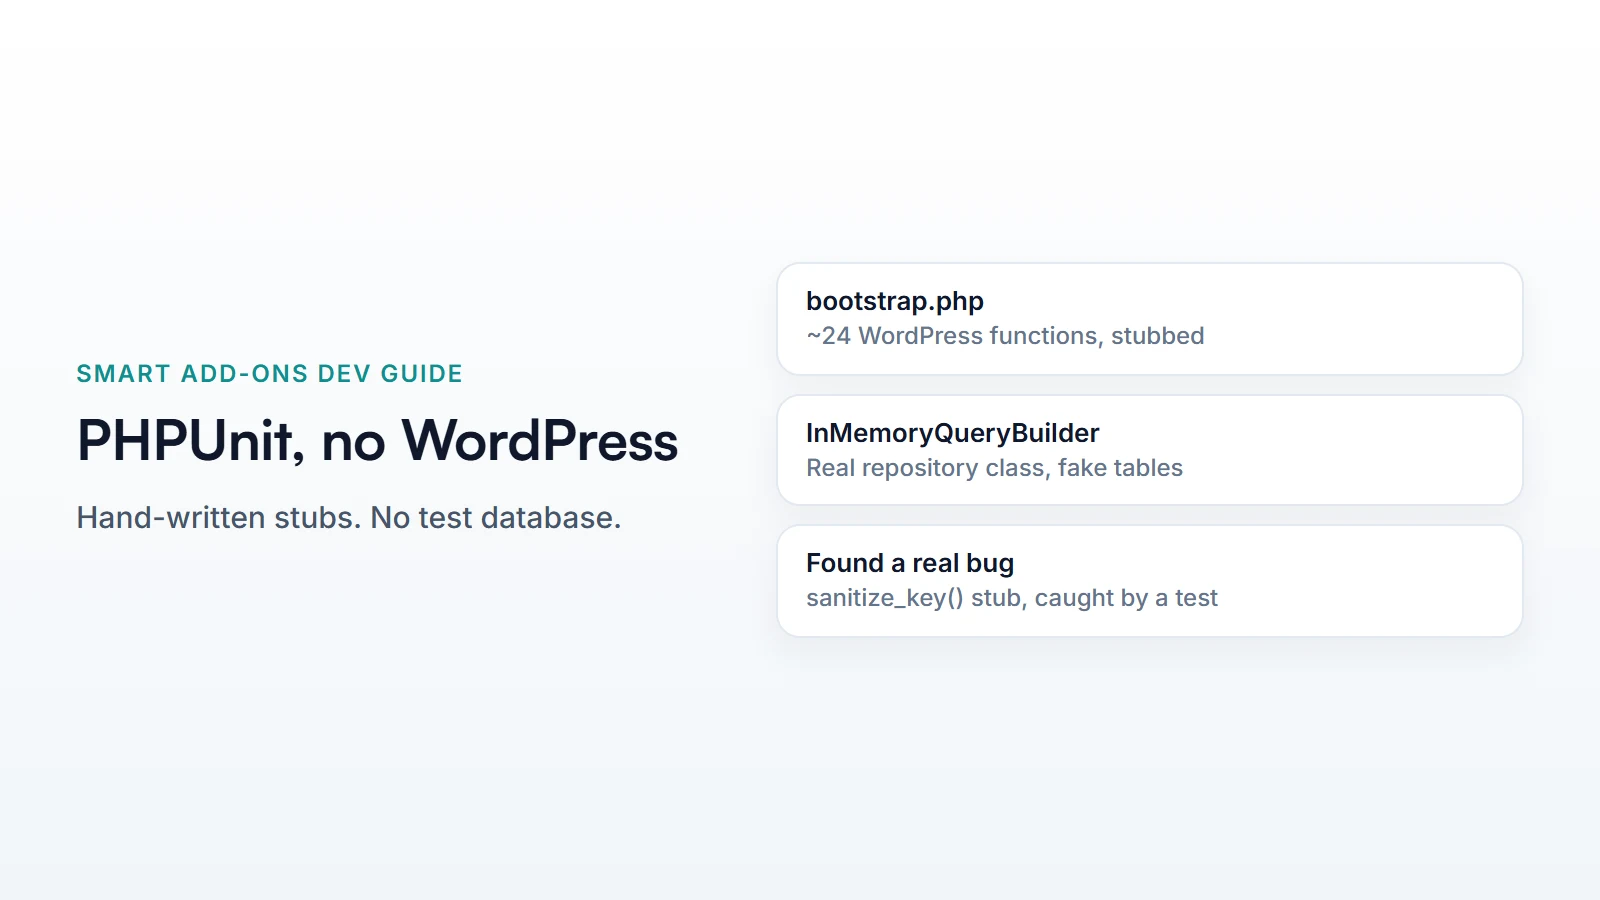Viewport: 1600px width, 900px height.
Task: Open the bootstrap.php card
Action: (1150, 319)
